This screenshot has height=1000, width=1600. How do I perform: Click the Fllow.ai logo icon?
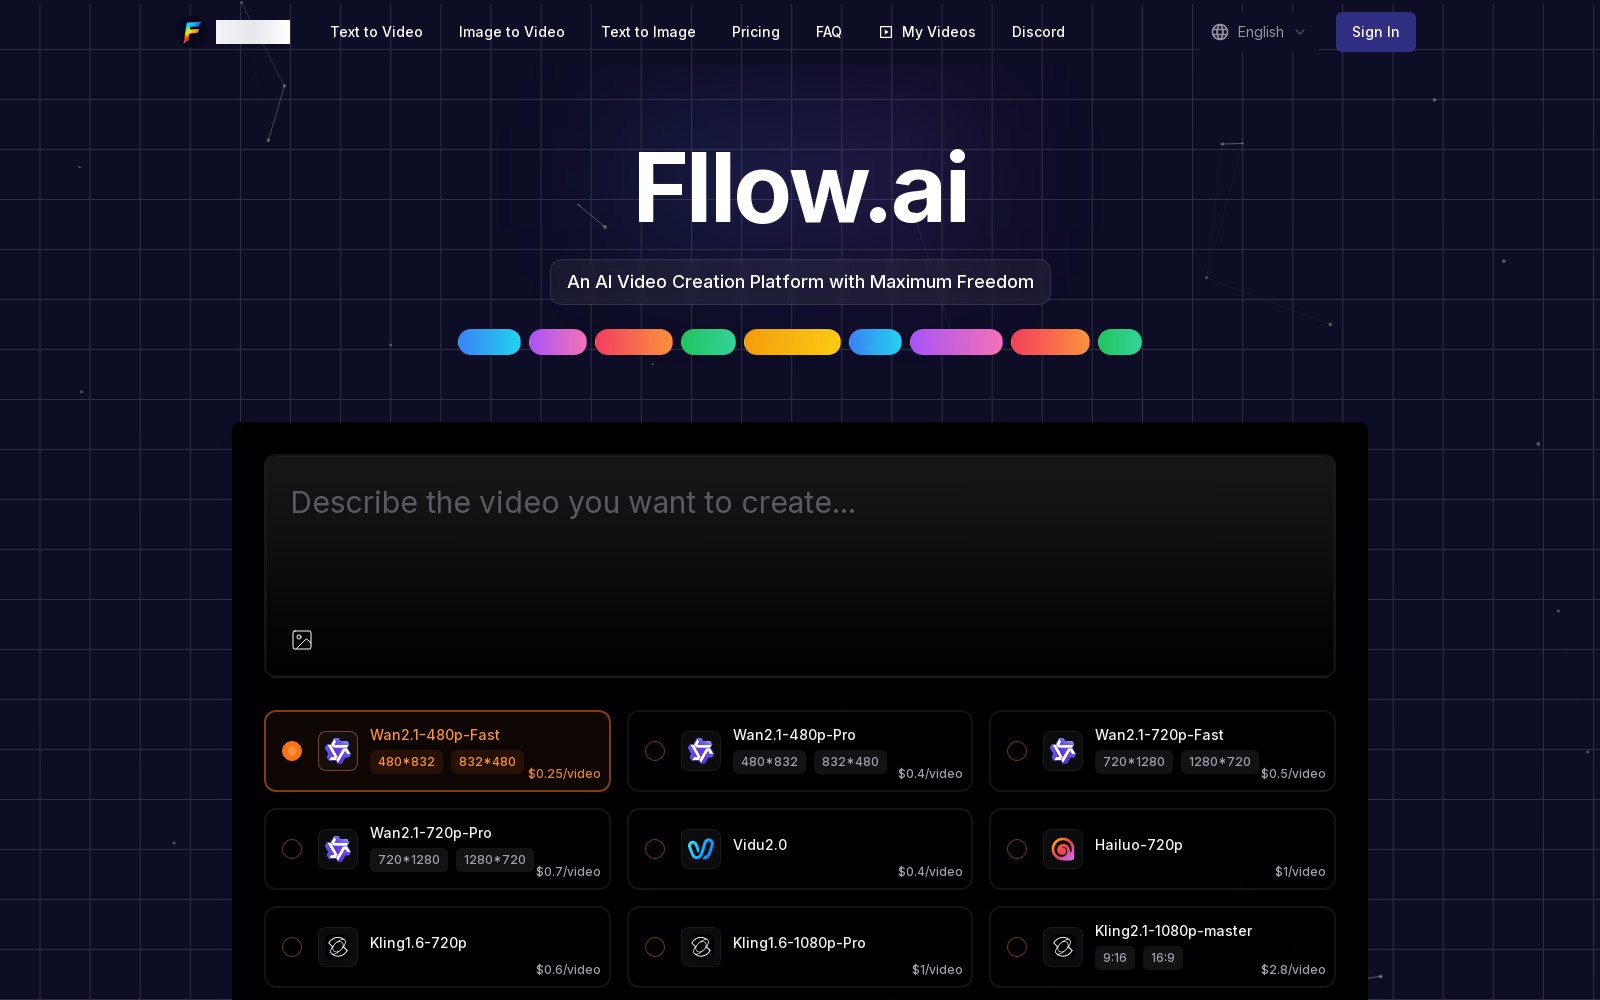pos(191,31)
